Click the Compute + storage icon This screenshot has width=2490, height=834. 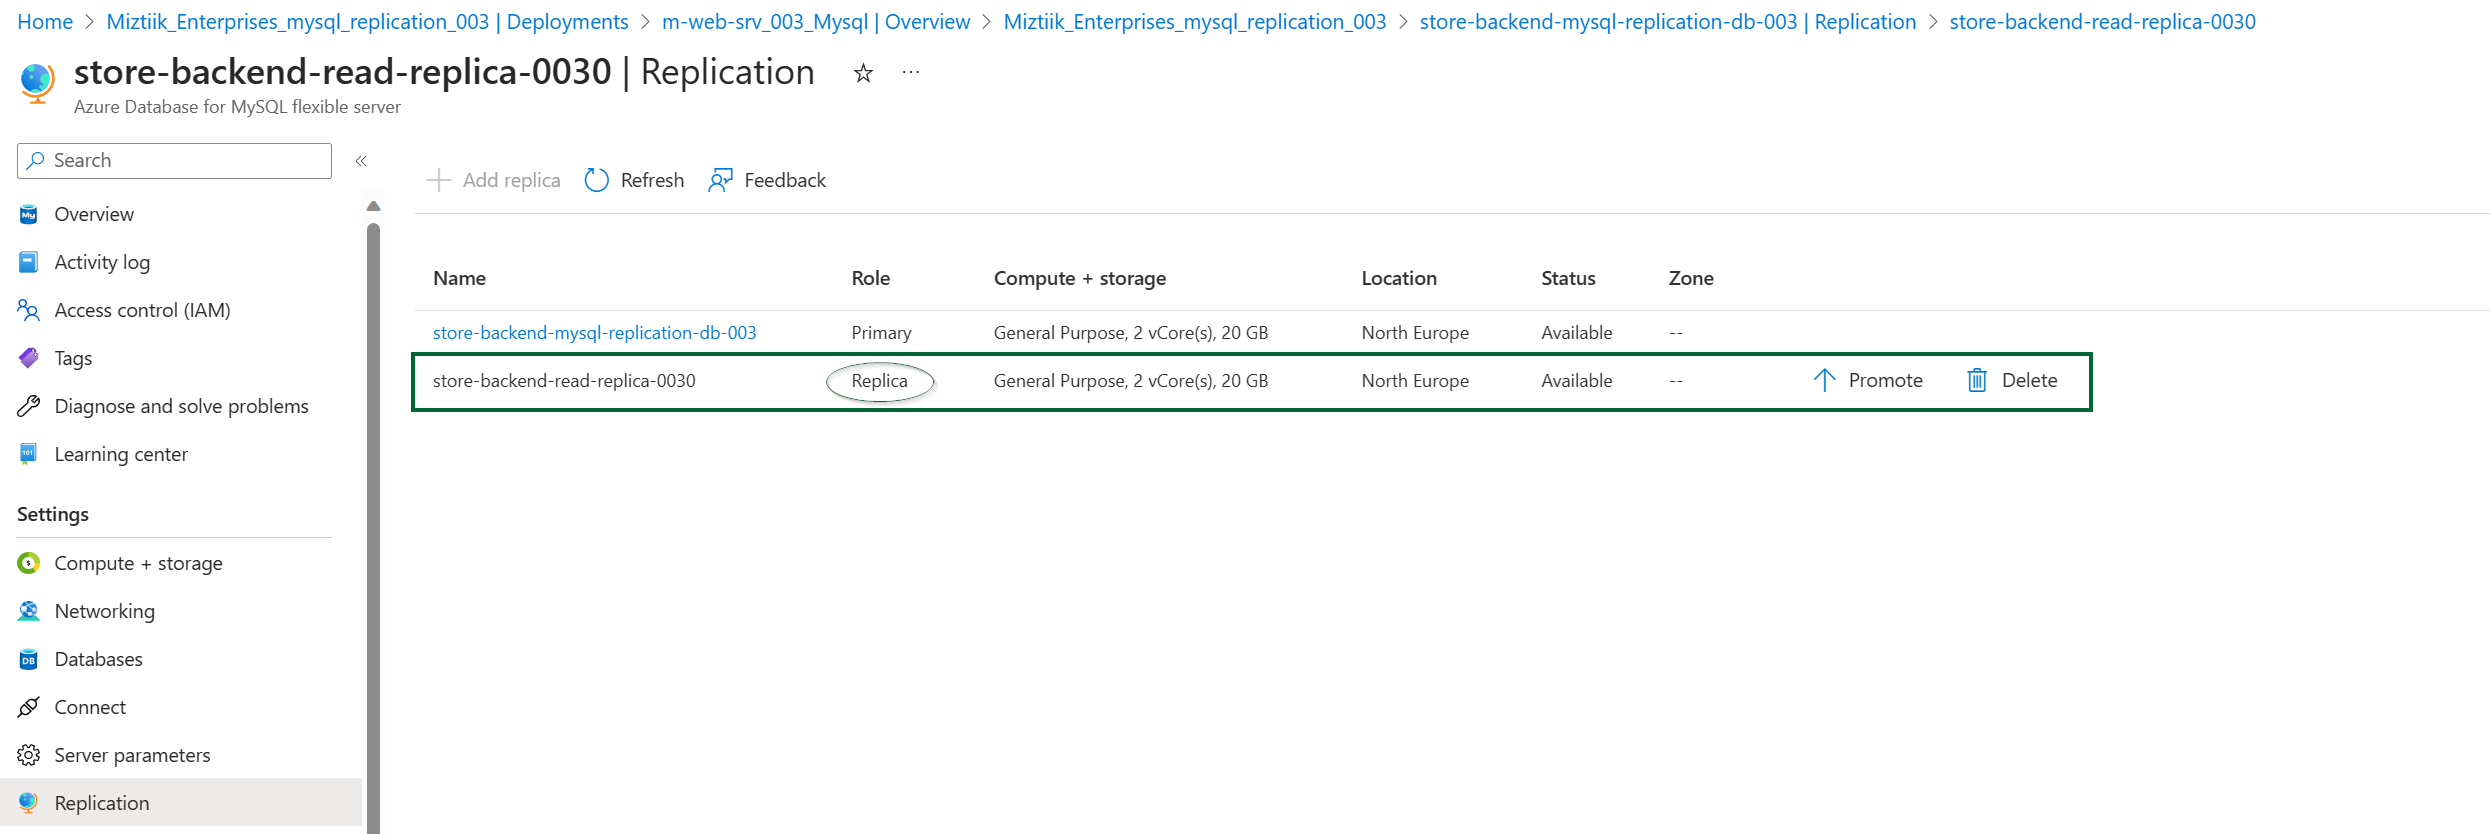point(28,563)
